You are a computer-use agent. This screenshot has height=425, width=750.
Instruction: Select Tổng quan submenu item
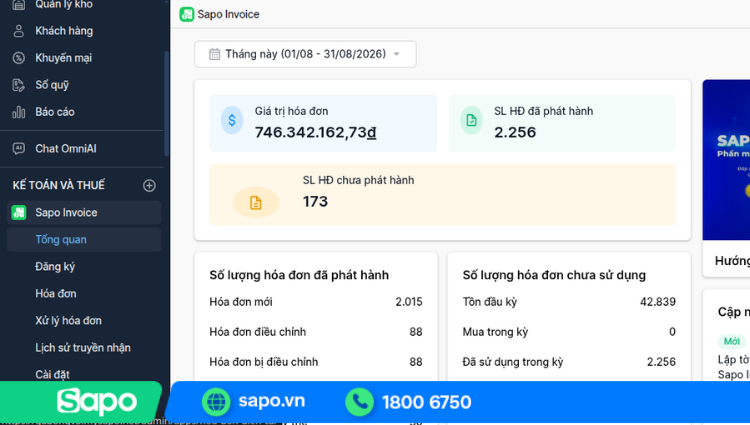tap(84, 240)
